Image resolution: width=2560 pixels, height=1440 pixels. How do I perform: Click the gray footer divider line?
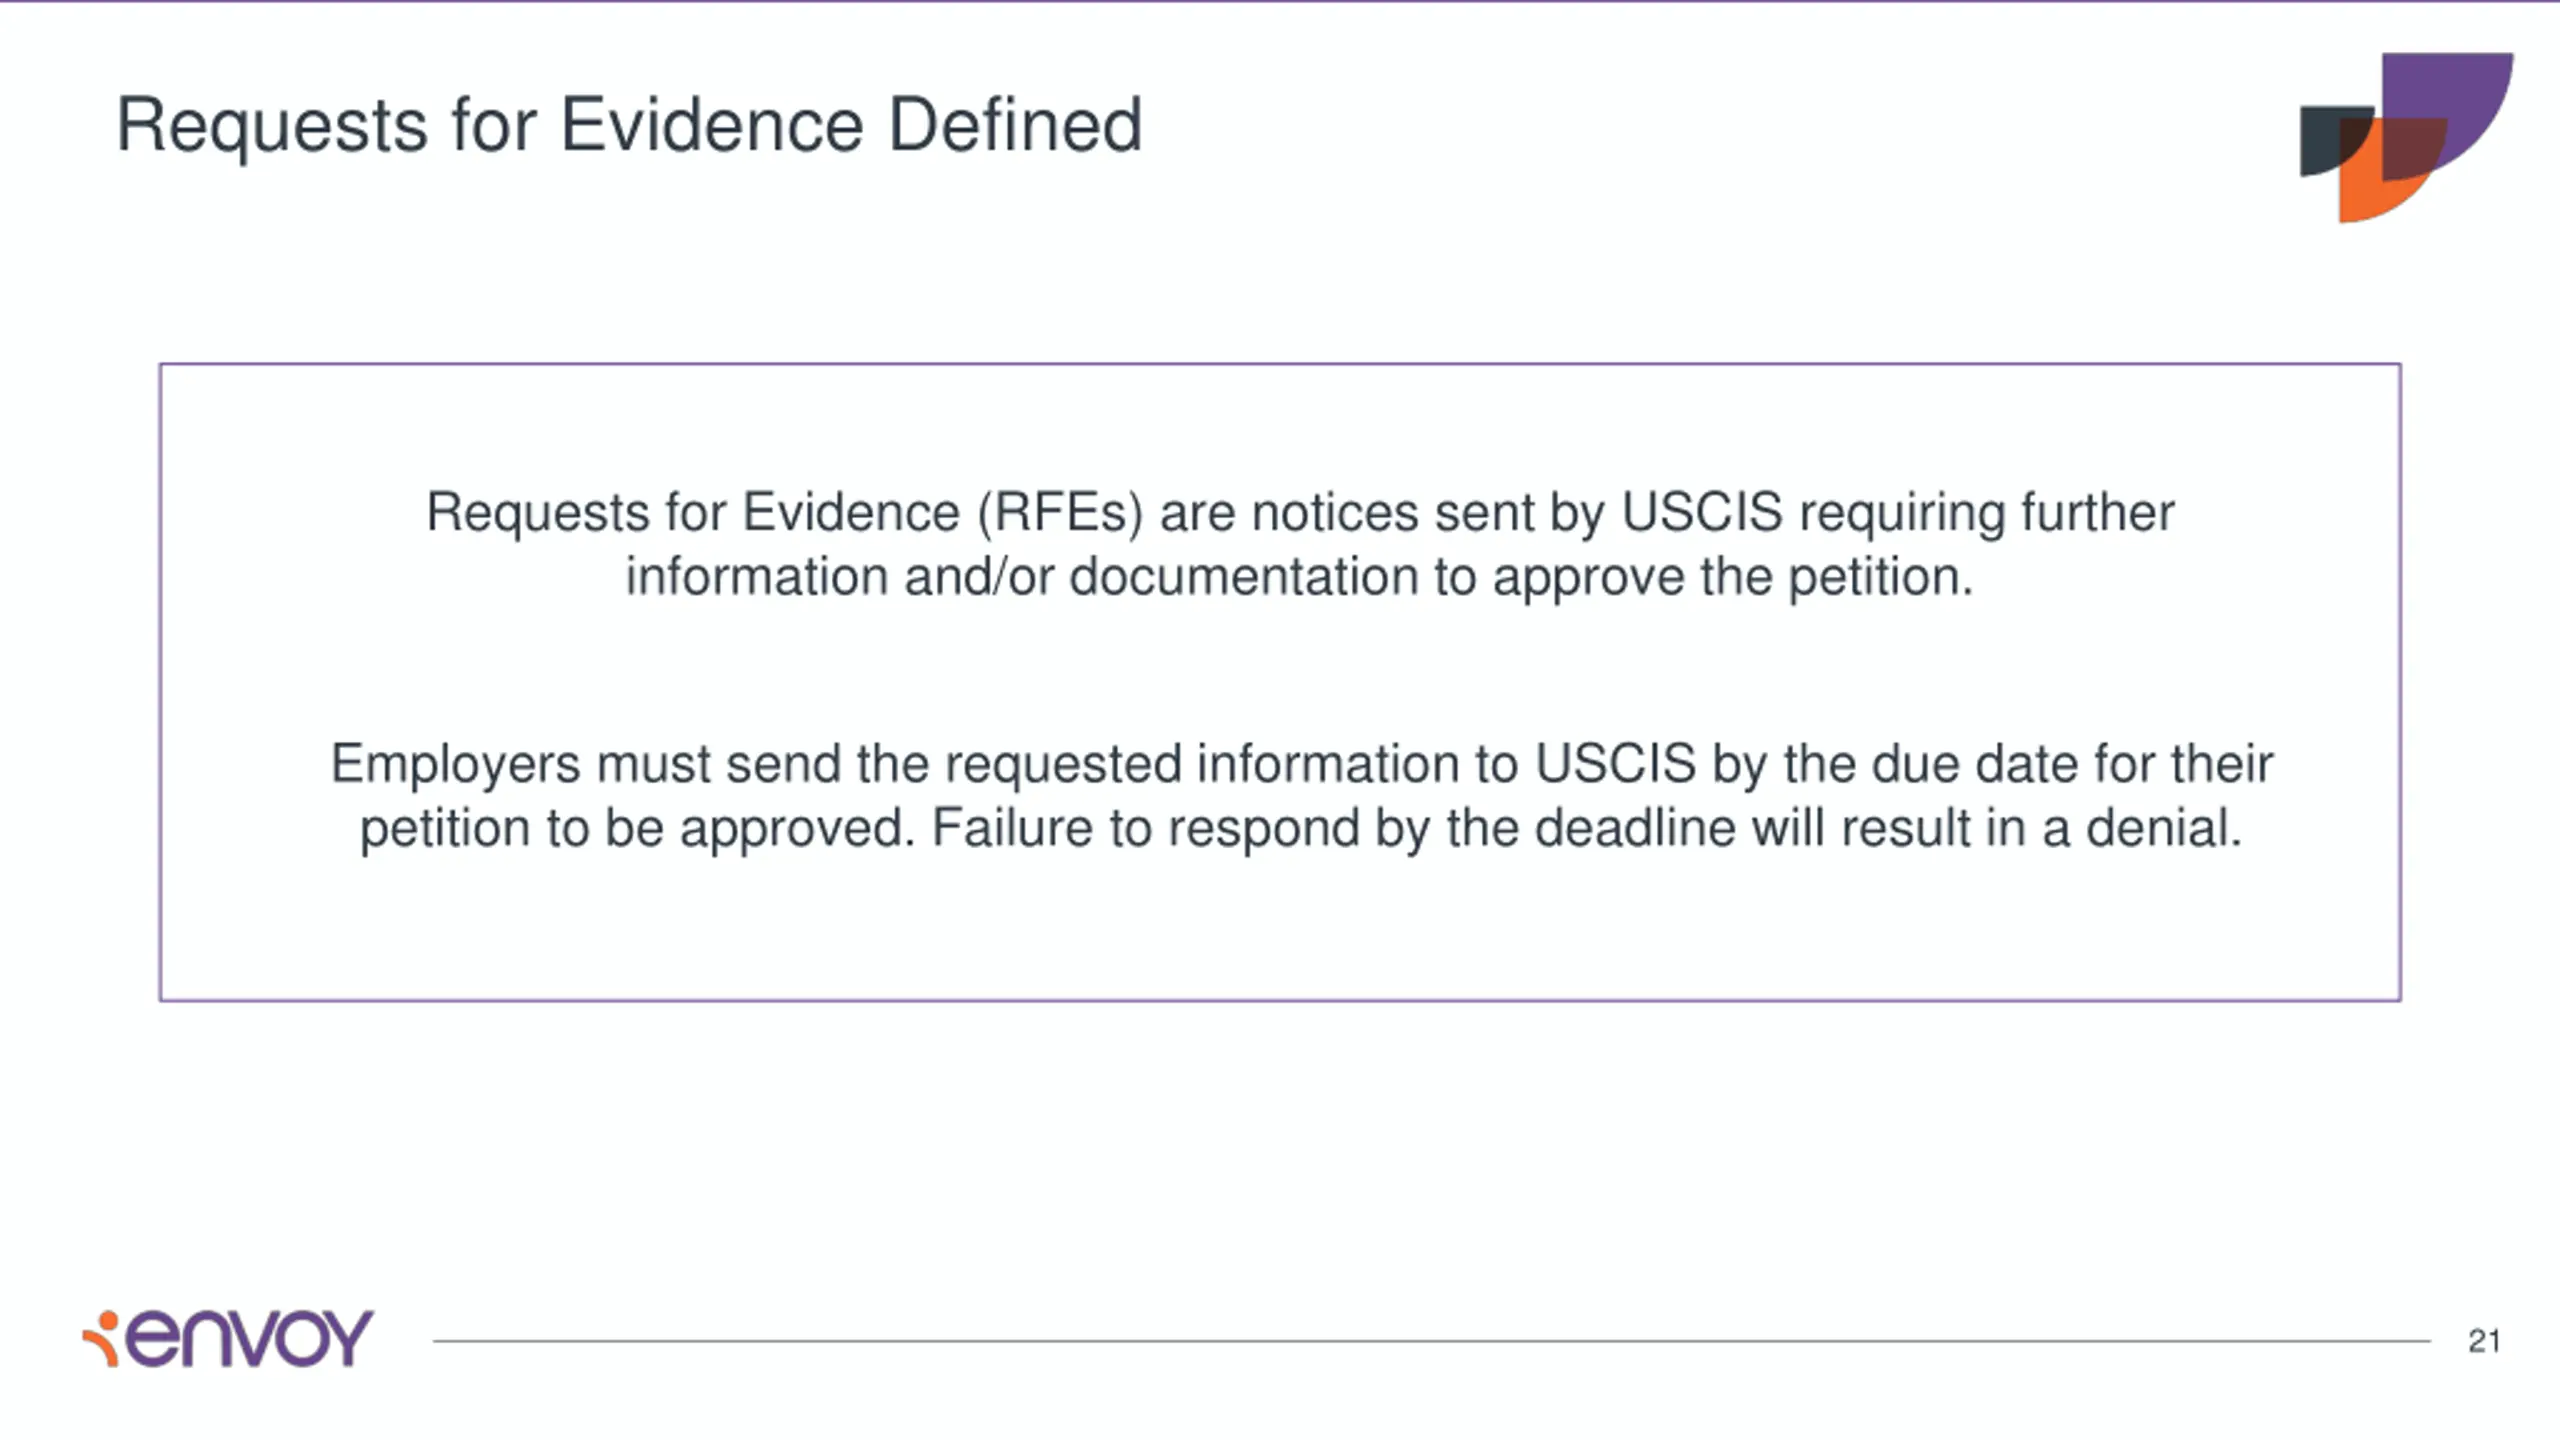(1431, 1341)
